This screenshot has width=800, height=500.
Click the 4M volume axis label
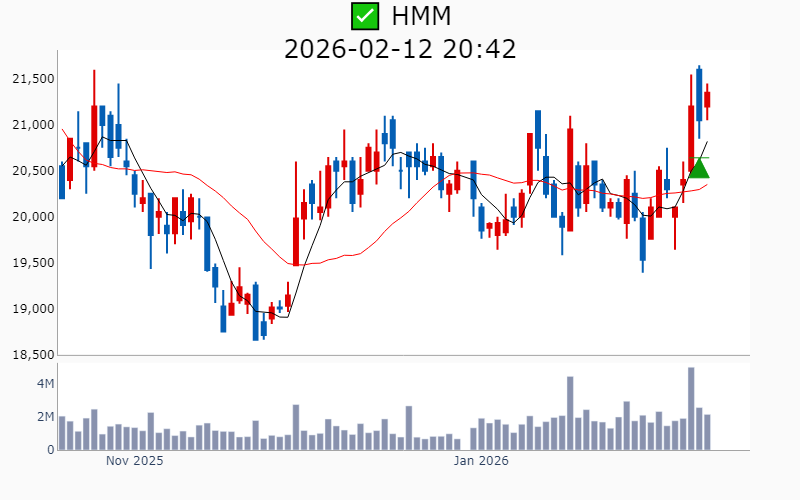tap(45, 384)
